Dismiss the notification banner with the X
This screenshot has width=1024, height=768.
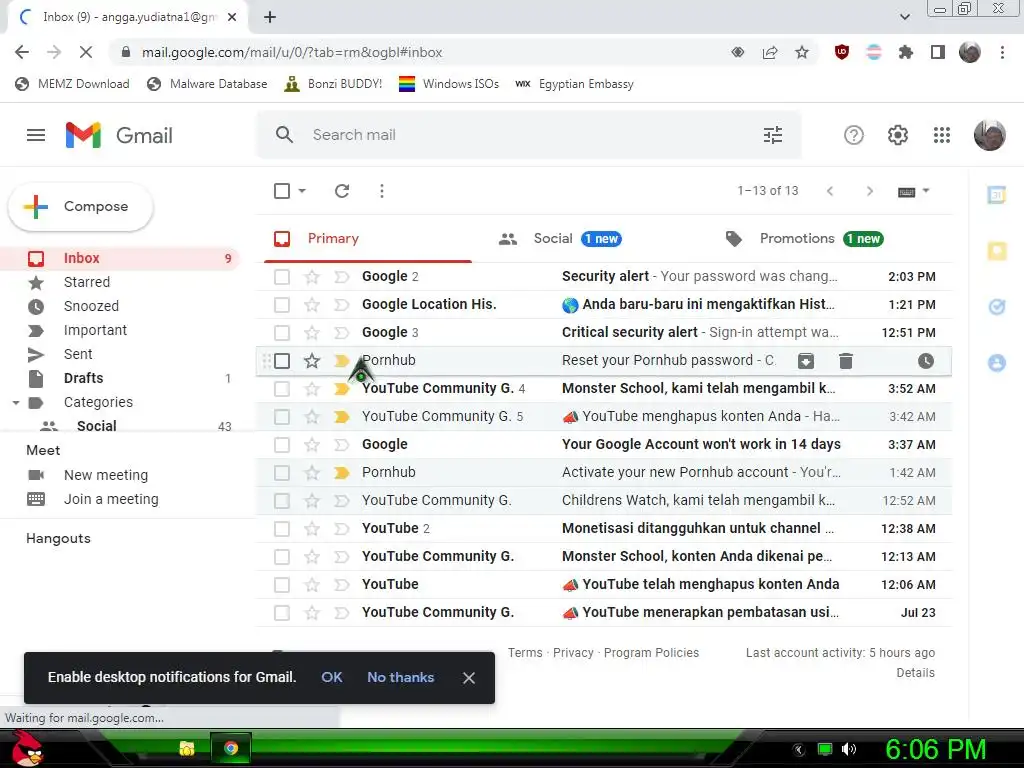pos(468,678)
